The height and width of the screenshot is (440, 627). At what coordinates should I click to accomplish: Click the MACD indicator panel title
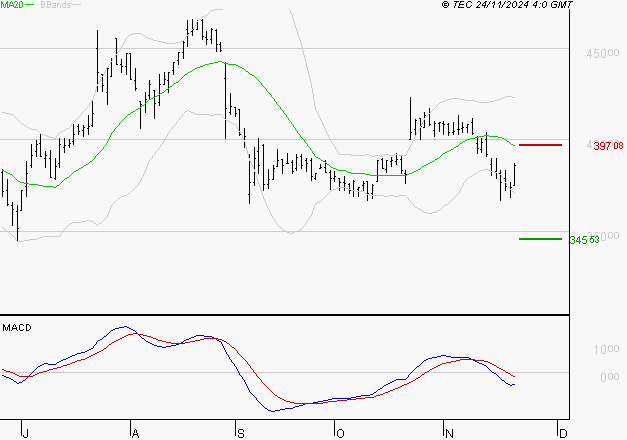17,327
